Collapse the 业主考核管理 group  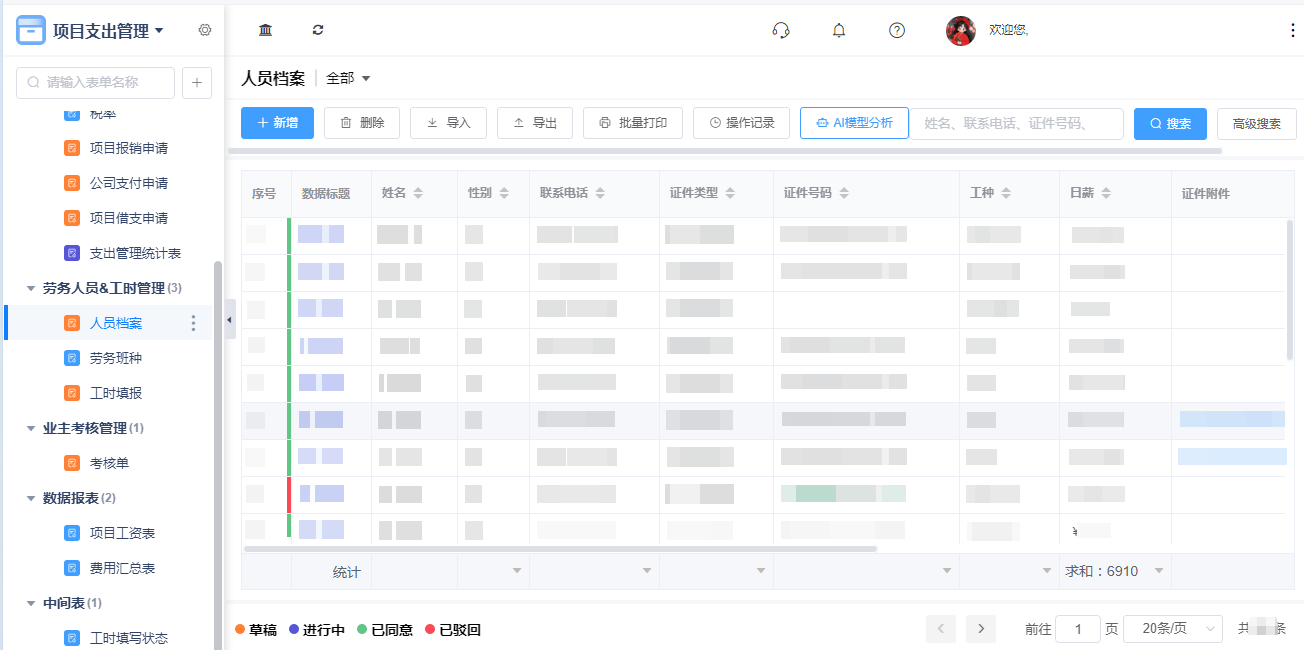coord(30,428)
